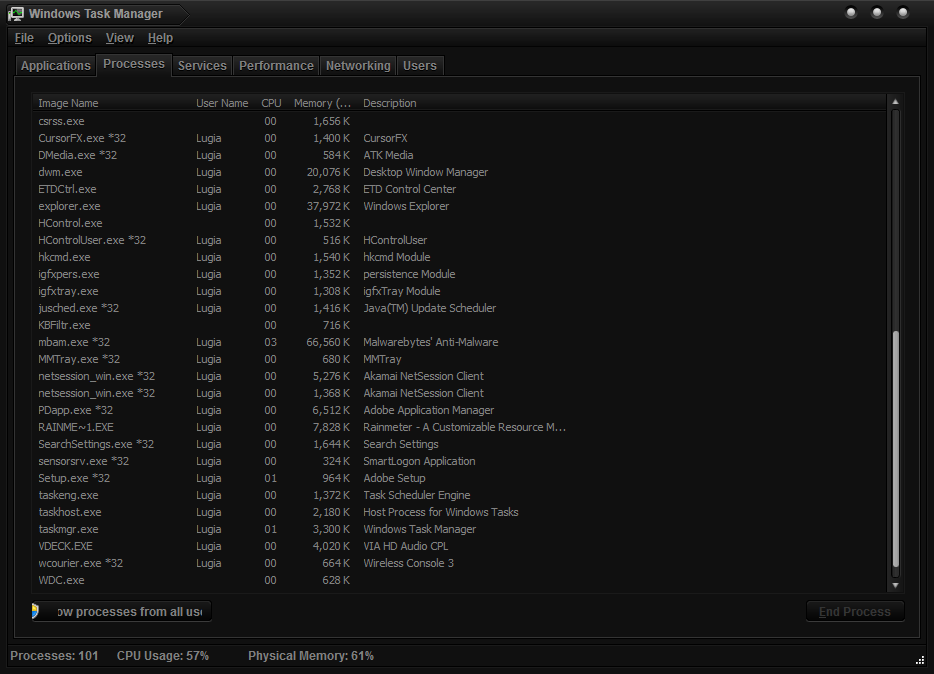Viewport: 934px width, 674px height.
Task: Click the vertical scrollbar thumb
Action: click(x=895, y=450)
